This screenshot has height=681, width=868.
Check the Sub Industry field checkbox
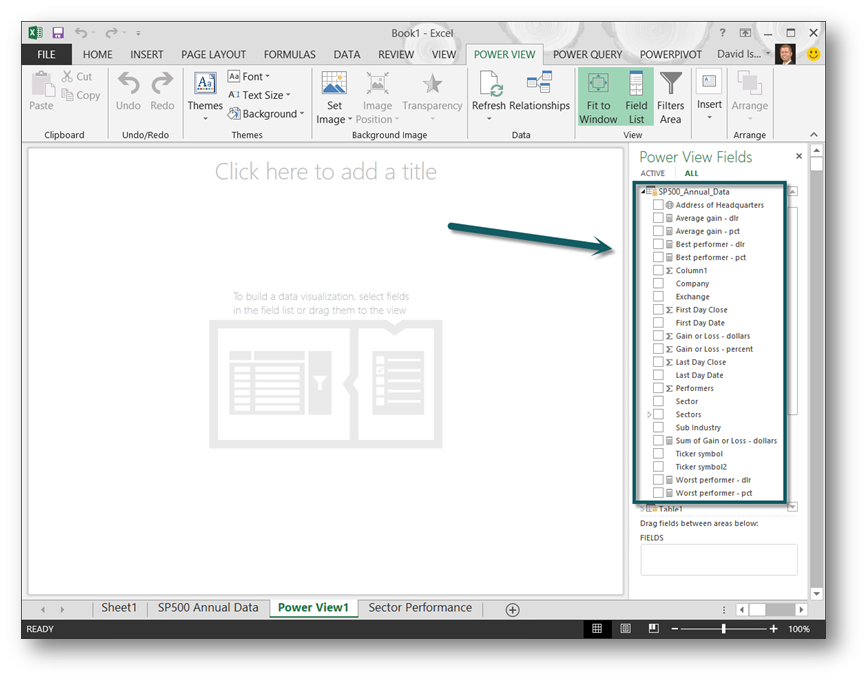(x=658, y=427)
